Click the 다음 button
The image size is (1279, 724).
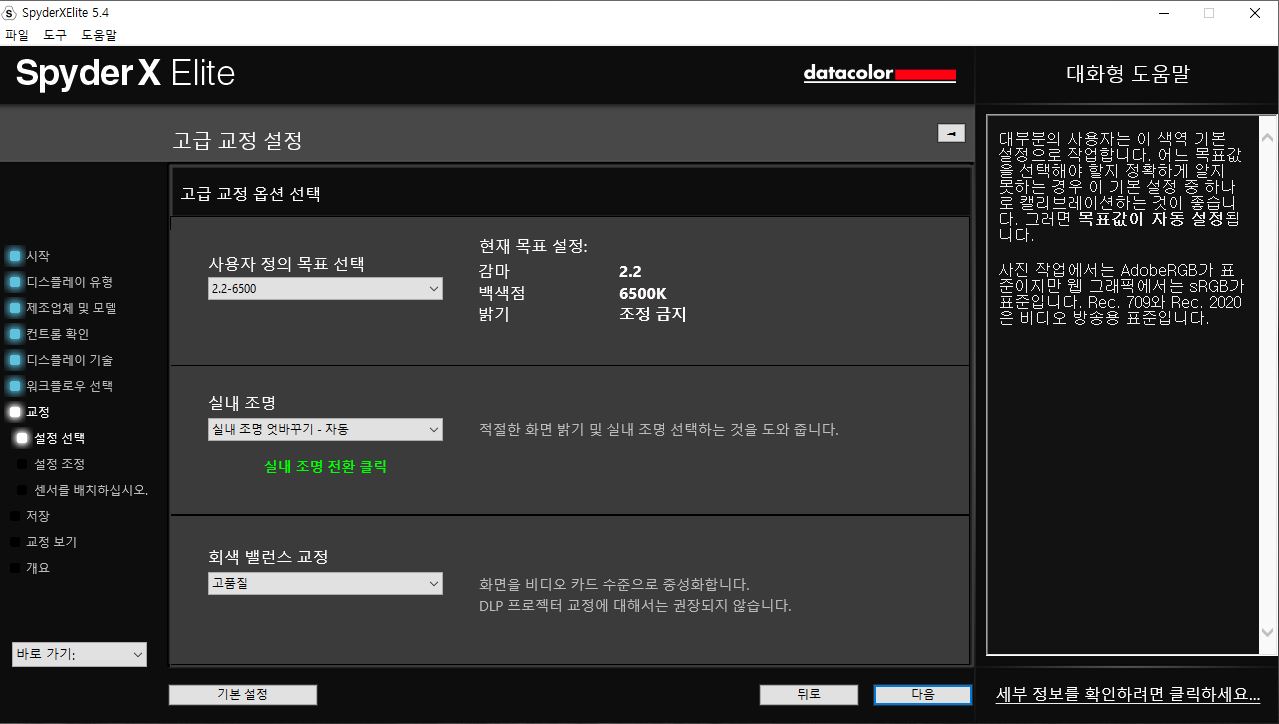[x=922, y=694]
